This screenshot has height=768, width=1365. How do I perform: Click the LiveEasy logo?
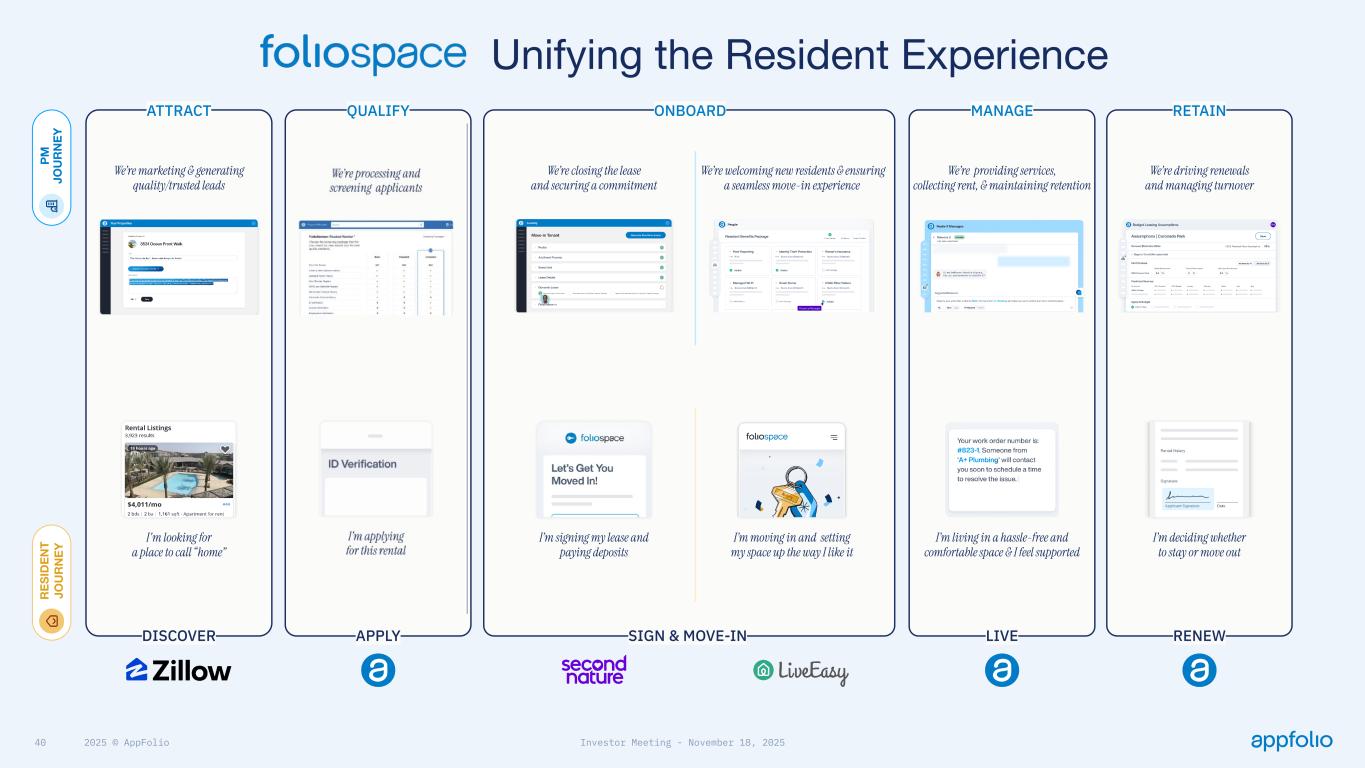[800, 672]
